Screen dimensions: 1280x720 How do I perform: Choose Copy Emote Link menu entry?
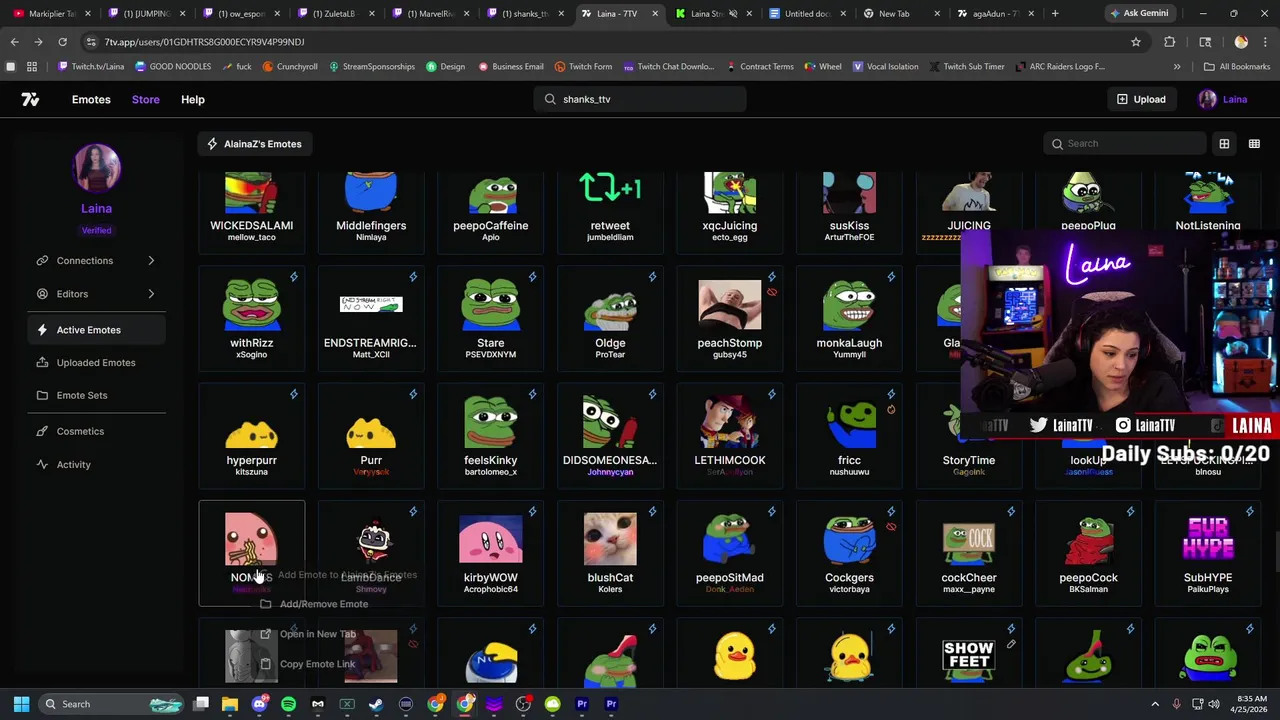308,664
